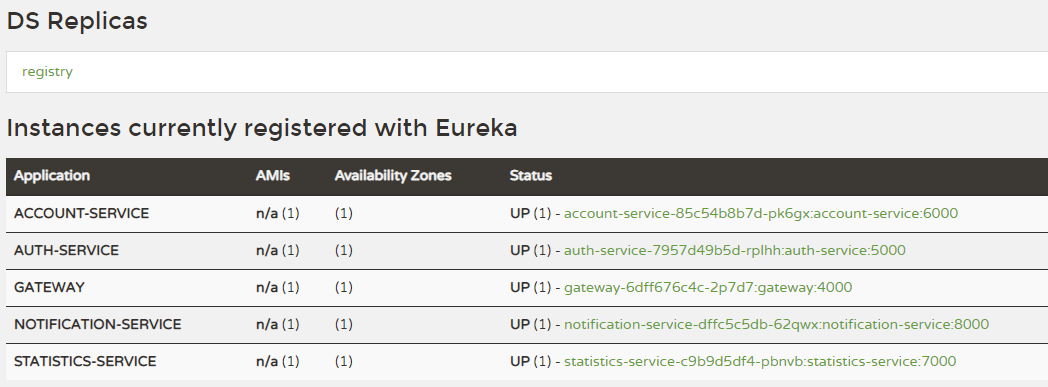Open the statistics-service instance link
Image resolution: width=1048 pixels, height=387 pixels.
(x=760, y=361)
